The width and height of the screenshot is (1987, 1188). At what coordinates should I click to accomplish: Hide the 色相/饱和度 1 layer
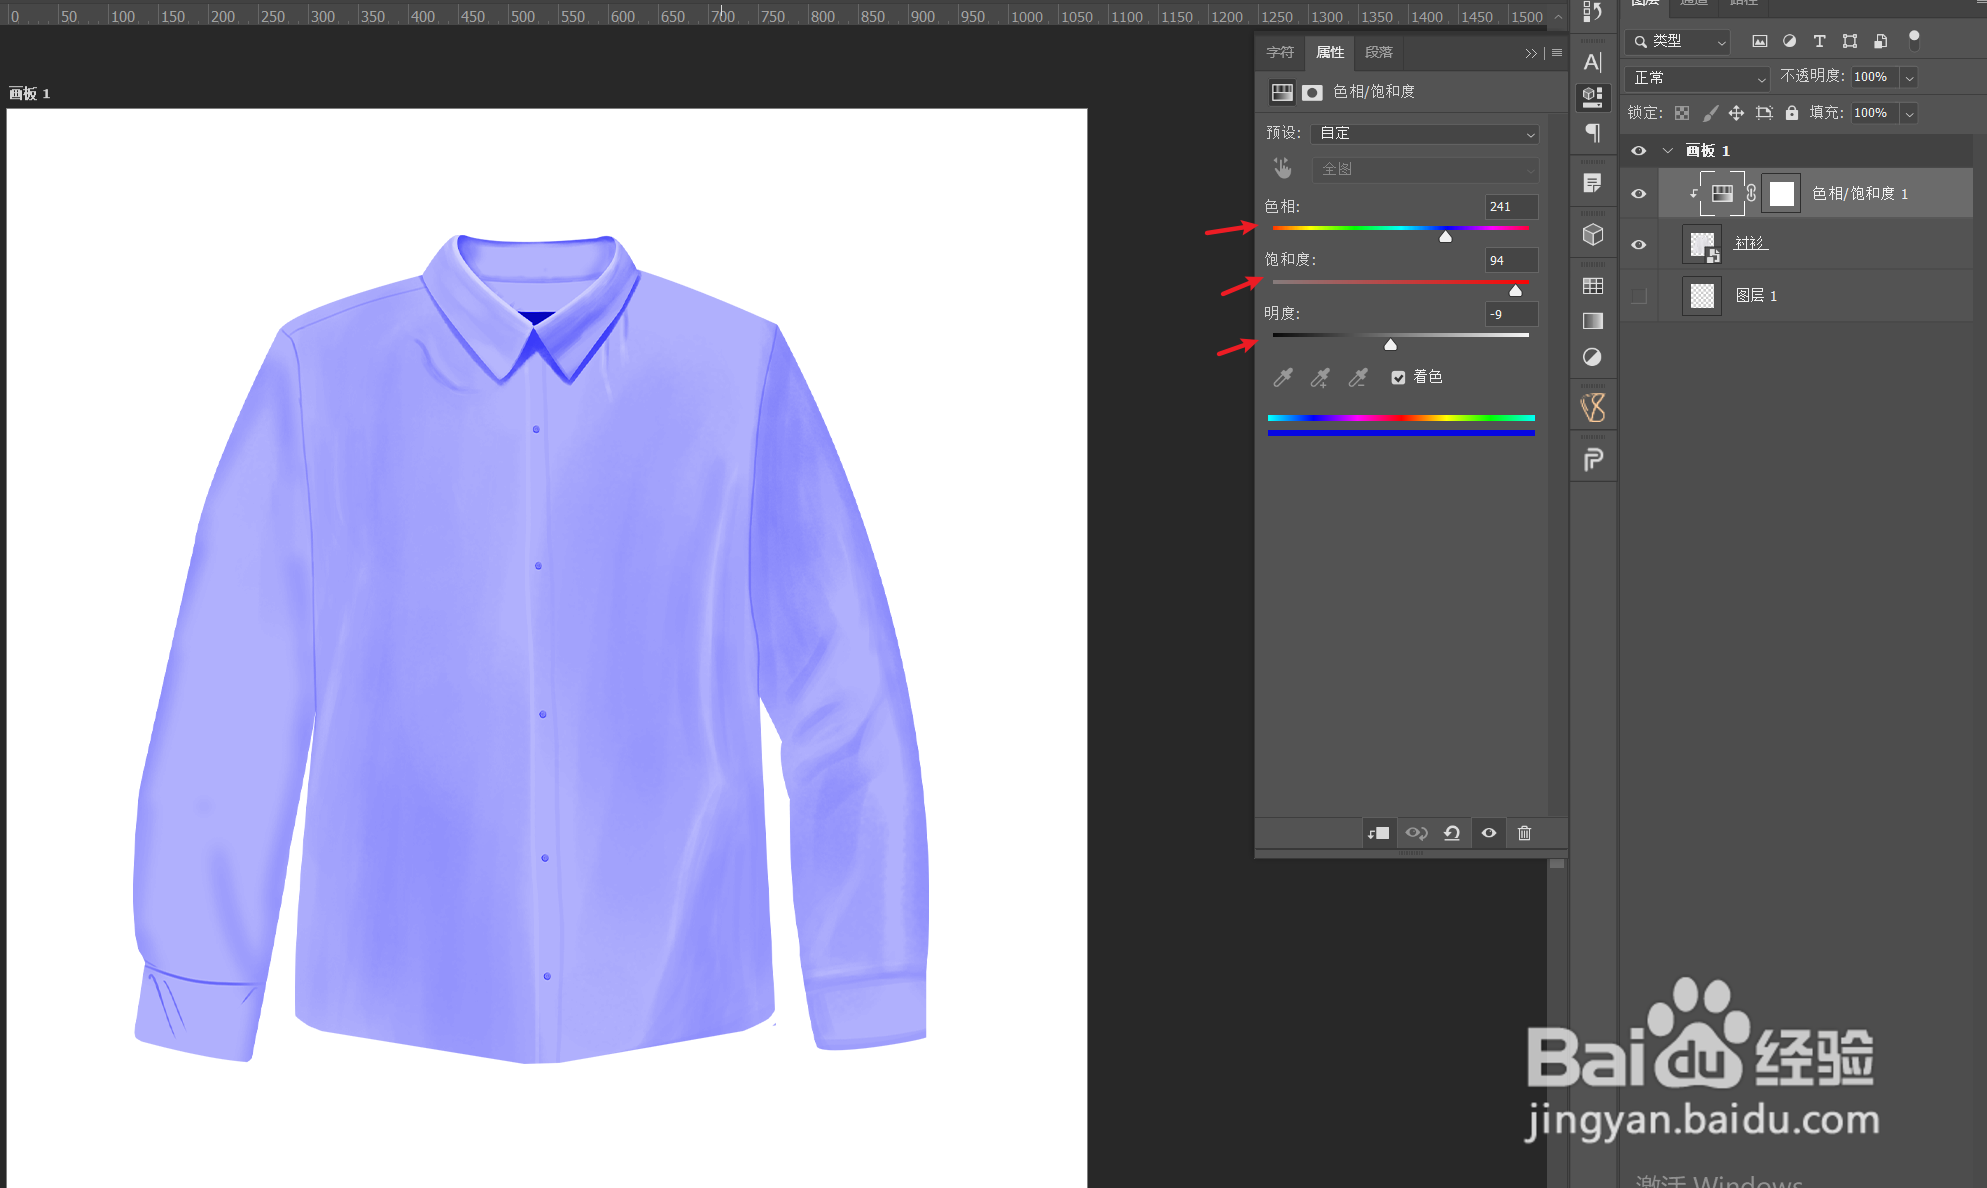click(1638, 194)
